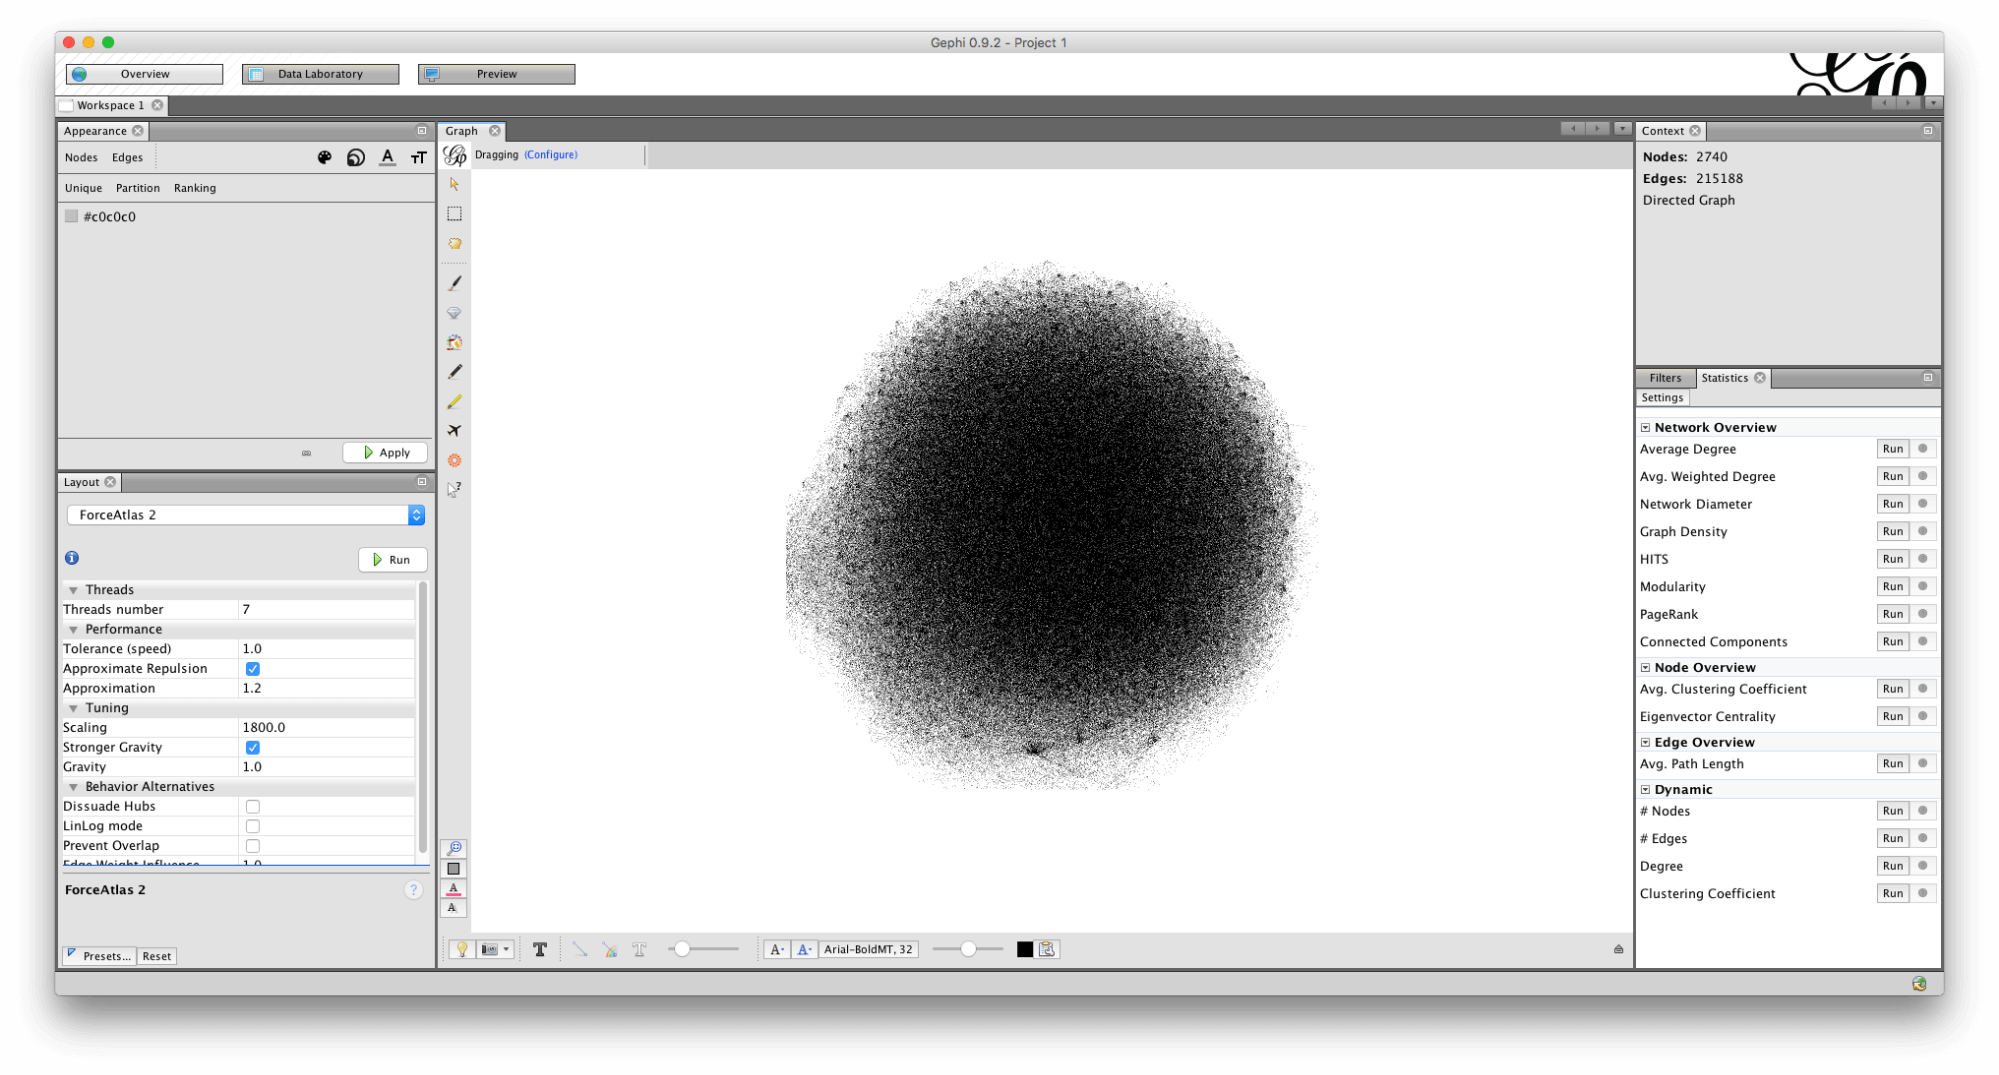Viewport: 1999px width, 1075px height.
Task: Run the Modularity statistic
Action: (1892, 587)
